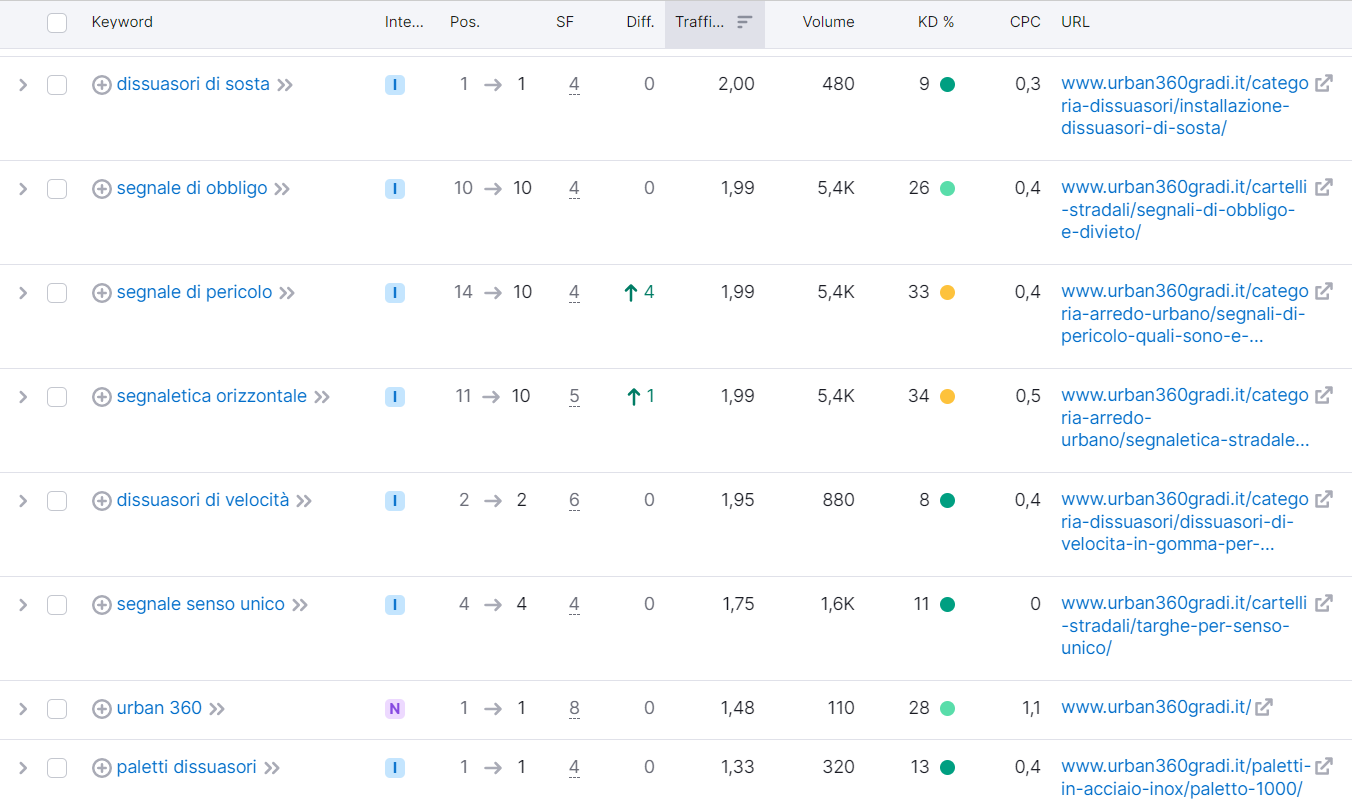The image size is (1352, 812).
Task: Sort table by Volume column
Action: pyautogui.click(x=828, y=22)
